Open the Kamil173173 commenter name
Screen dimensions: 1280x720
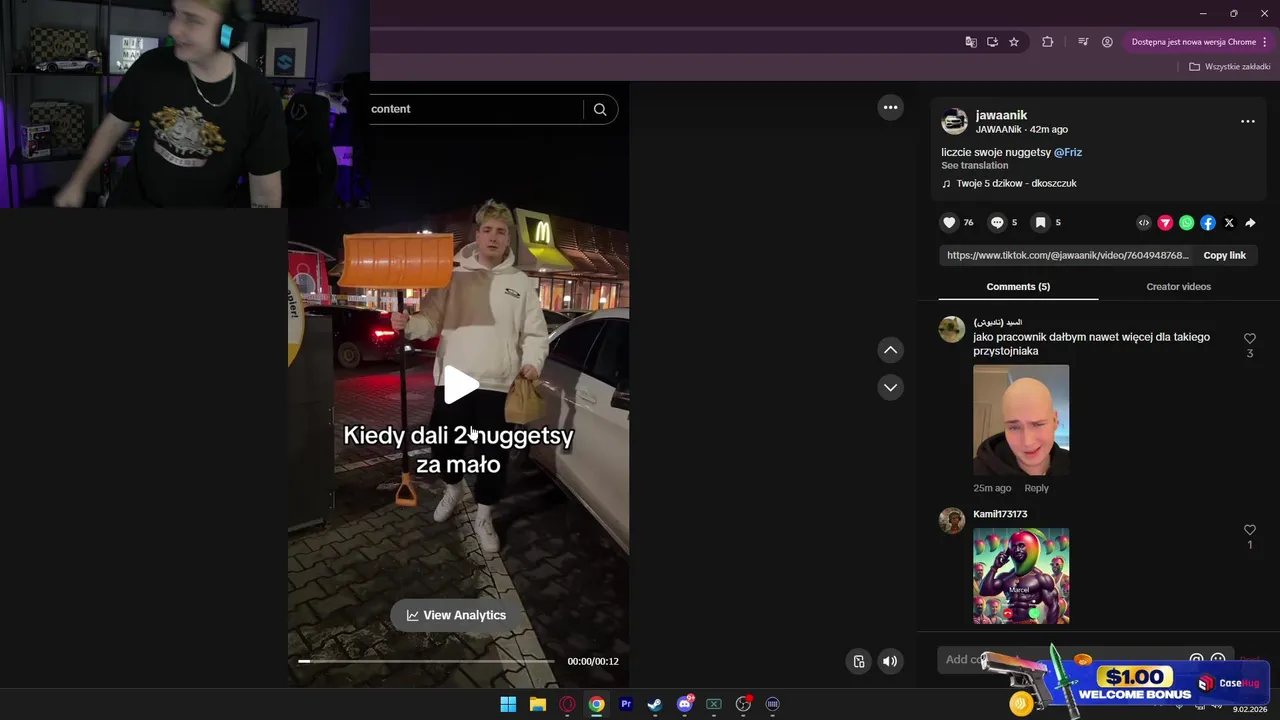point(1000,514)
